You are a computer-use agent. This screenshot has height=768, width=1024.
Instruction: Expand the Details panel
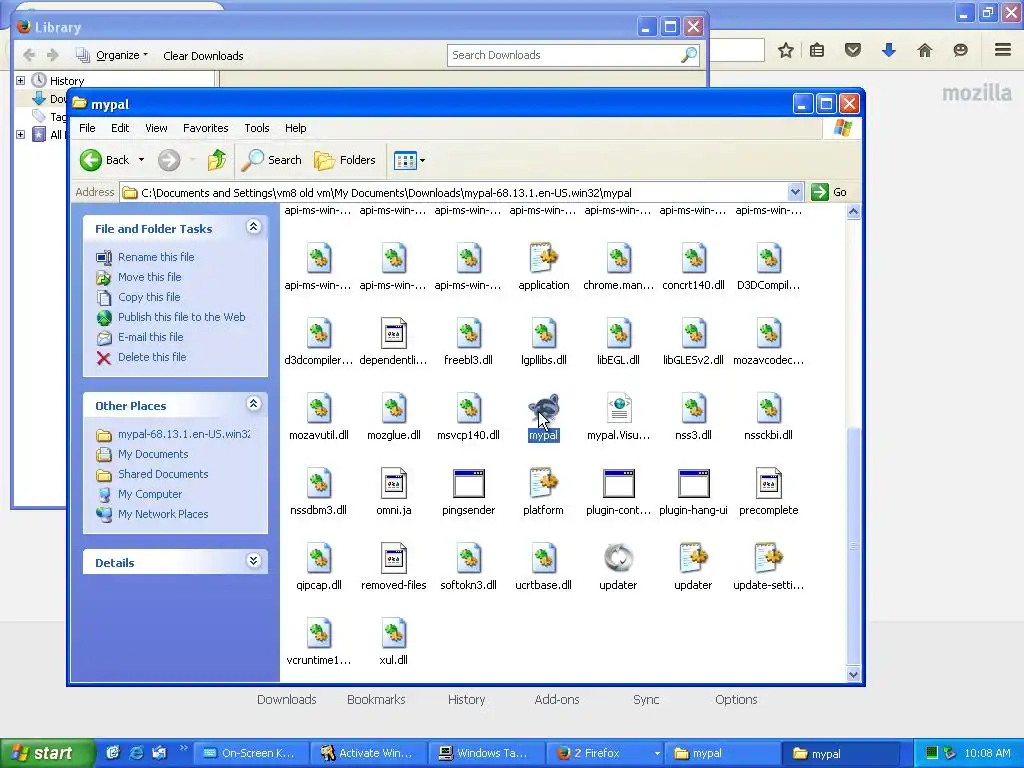click(x=253, y=561)
